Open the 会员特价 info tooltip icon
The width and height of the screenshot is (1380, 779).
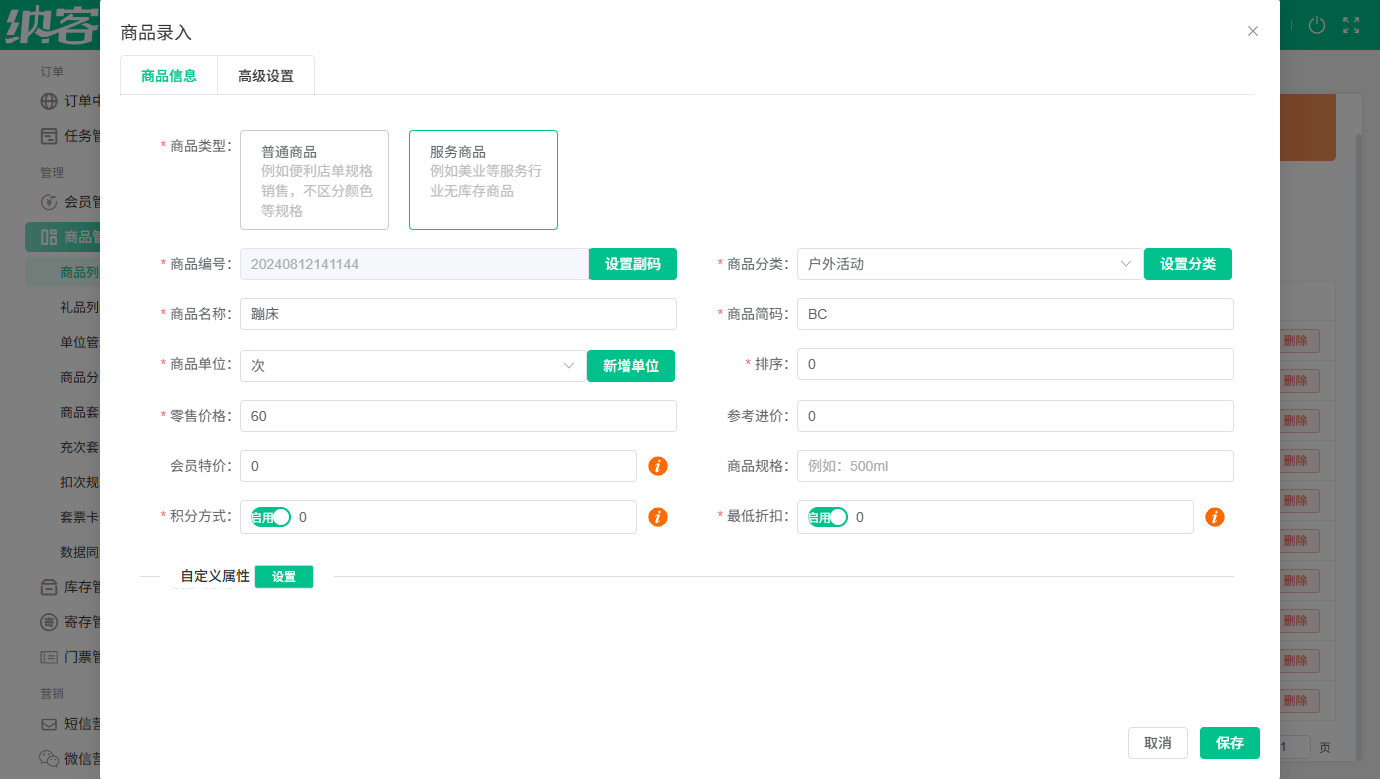click(657, 466)
